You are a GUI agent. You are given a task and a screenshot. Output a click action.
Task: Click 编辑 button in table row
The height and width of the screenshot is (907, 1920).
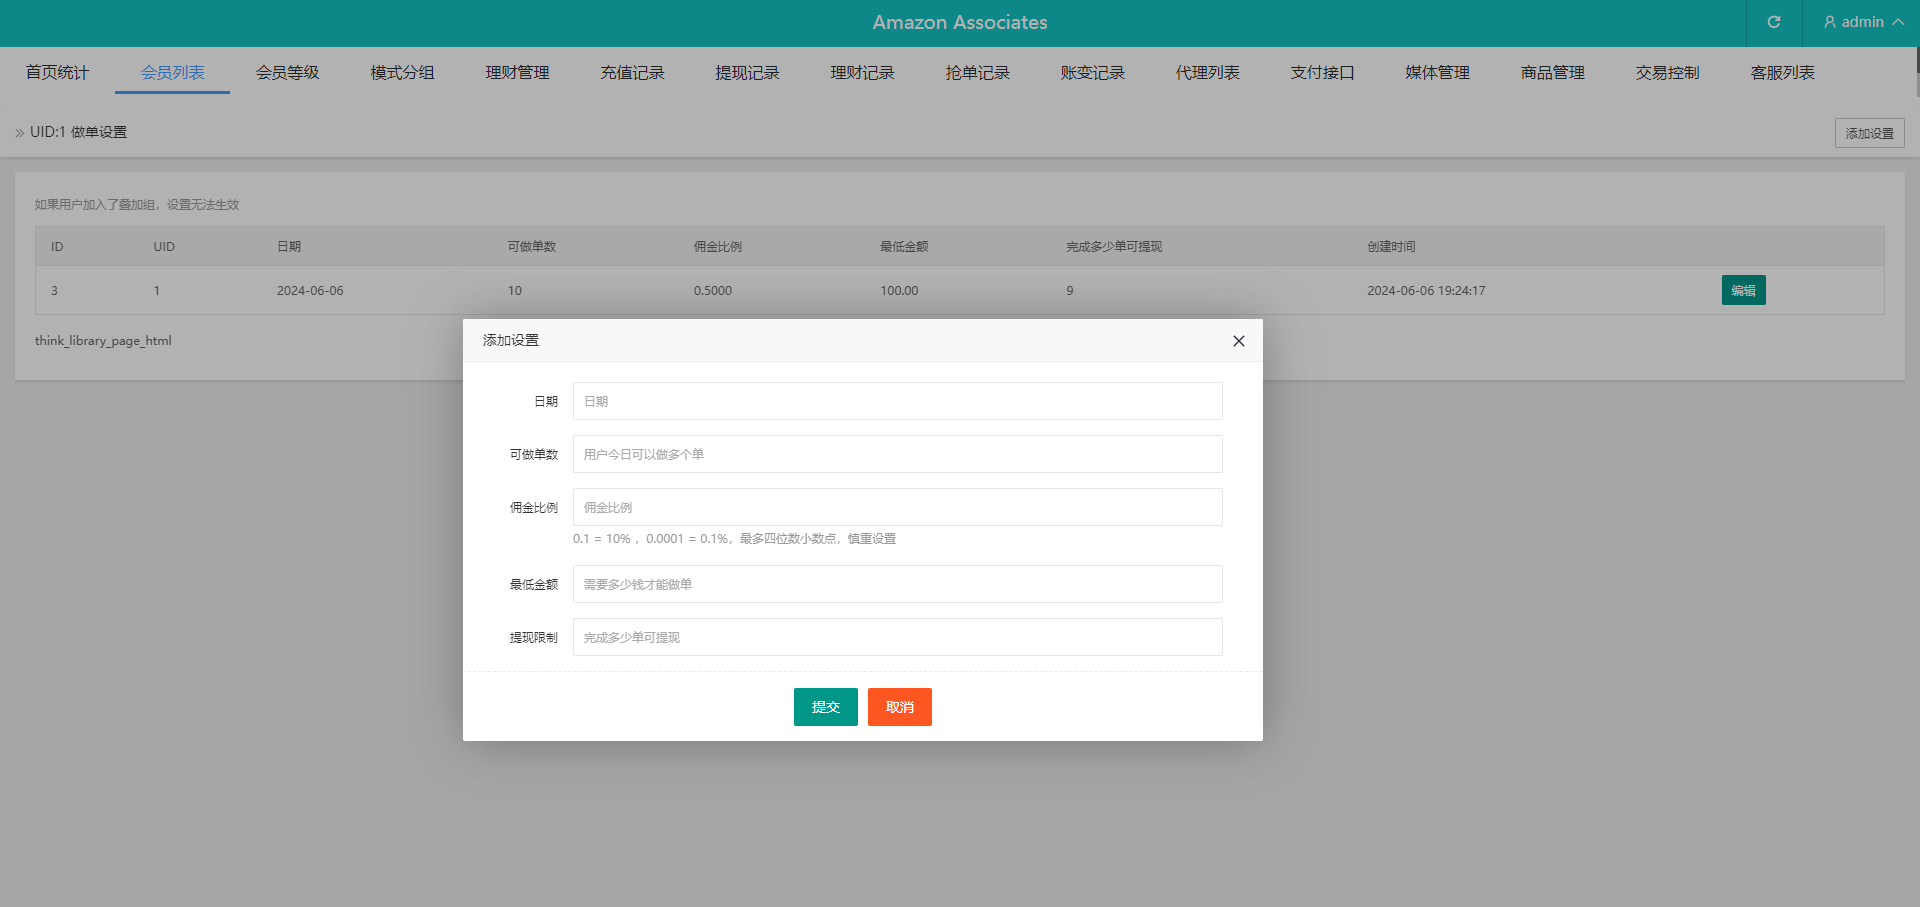pos(1743,290)
